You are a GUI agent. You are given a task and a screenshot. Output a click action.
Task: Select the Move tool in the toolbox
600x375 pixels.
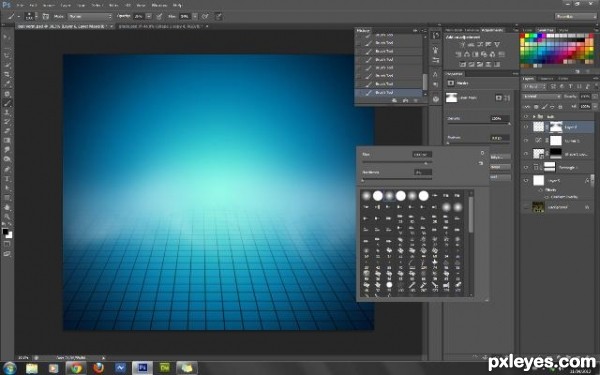pos(7,37)
